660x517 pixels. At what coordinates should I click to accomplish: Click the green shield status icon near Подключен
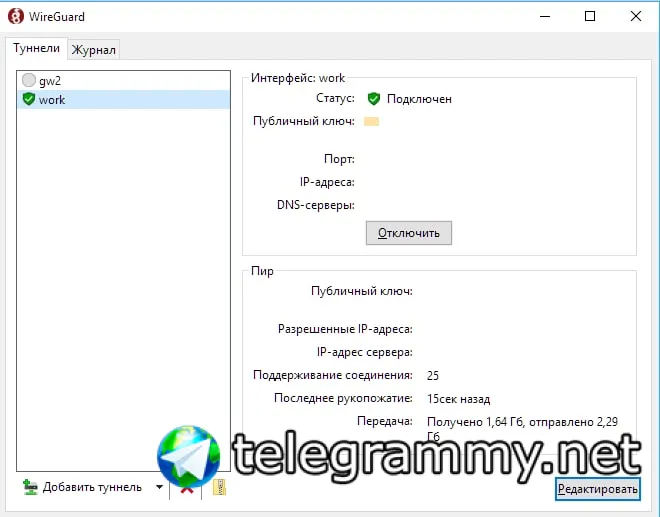[374, 99]
